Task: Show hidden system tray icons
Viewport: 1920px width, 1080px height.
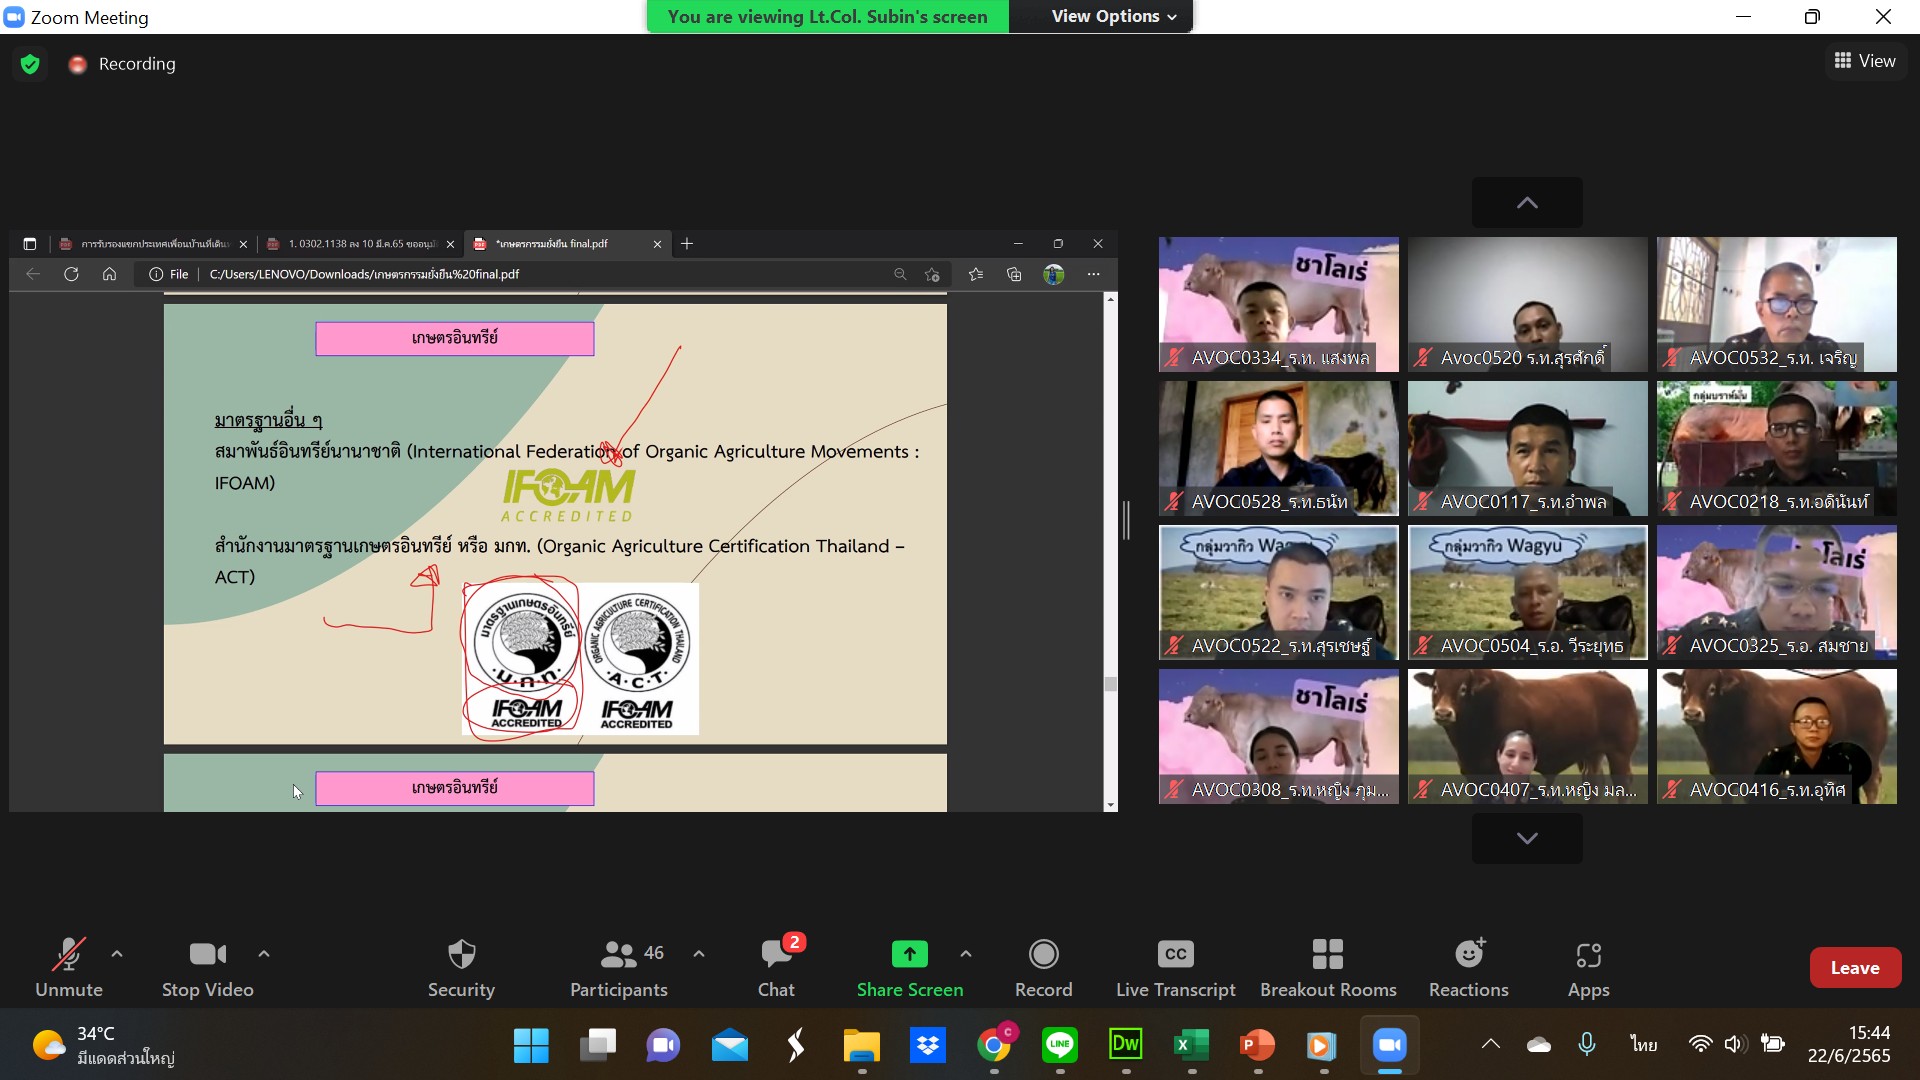Action: (x=1490, y=1045)
